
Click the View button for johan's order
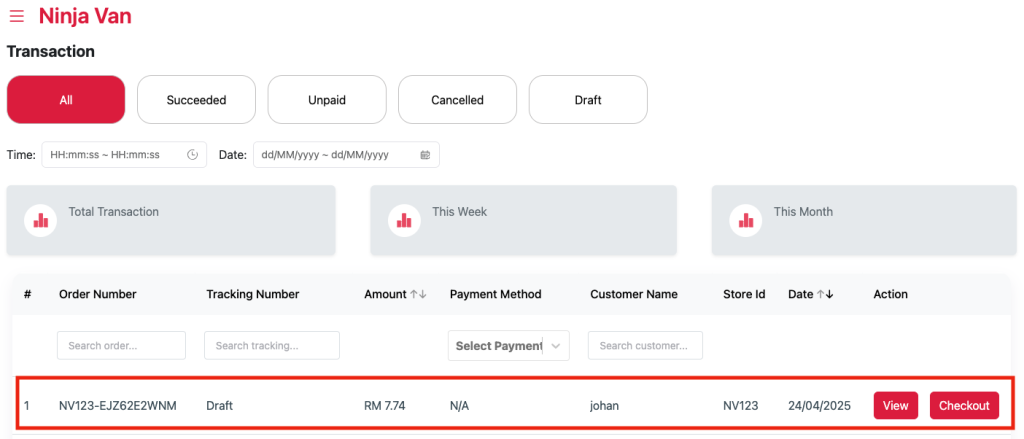pos(896,406)
